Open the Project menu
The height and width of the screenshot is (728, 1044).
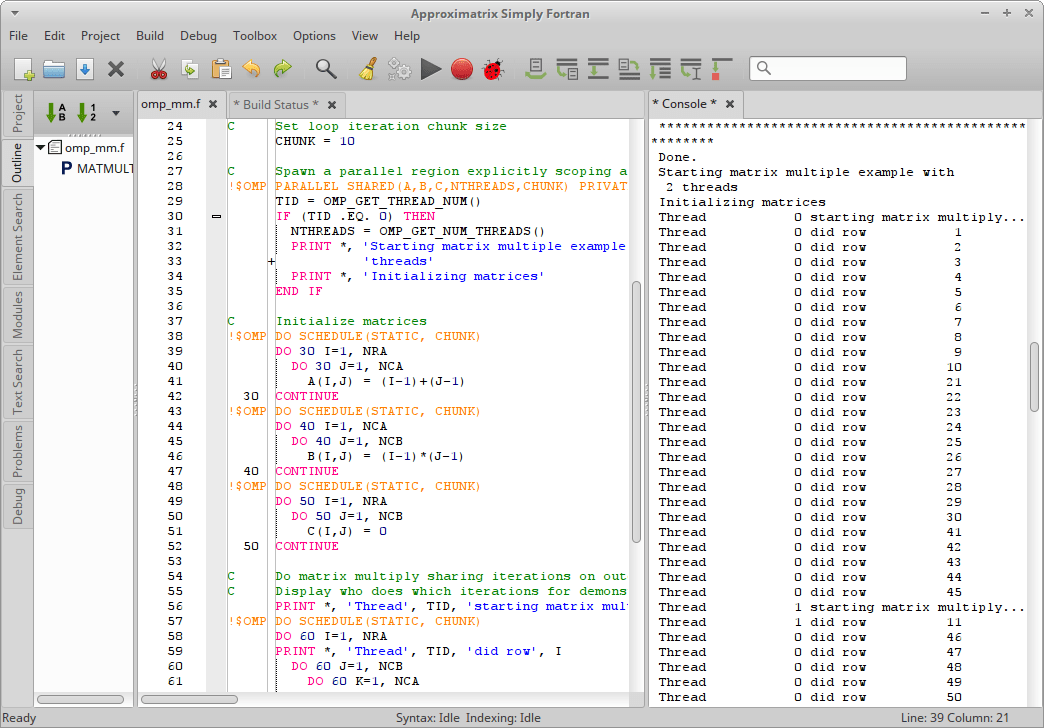pos(101,36)
